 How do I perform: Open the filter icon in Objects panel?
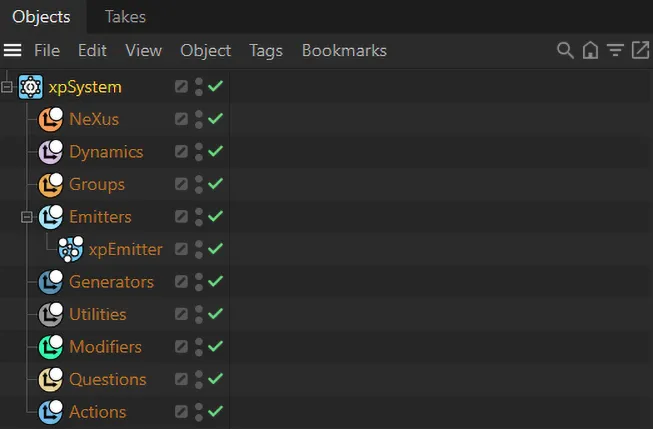tap(615, 50)
